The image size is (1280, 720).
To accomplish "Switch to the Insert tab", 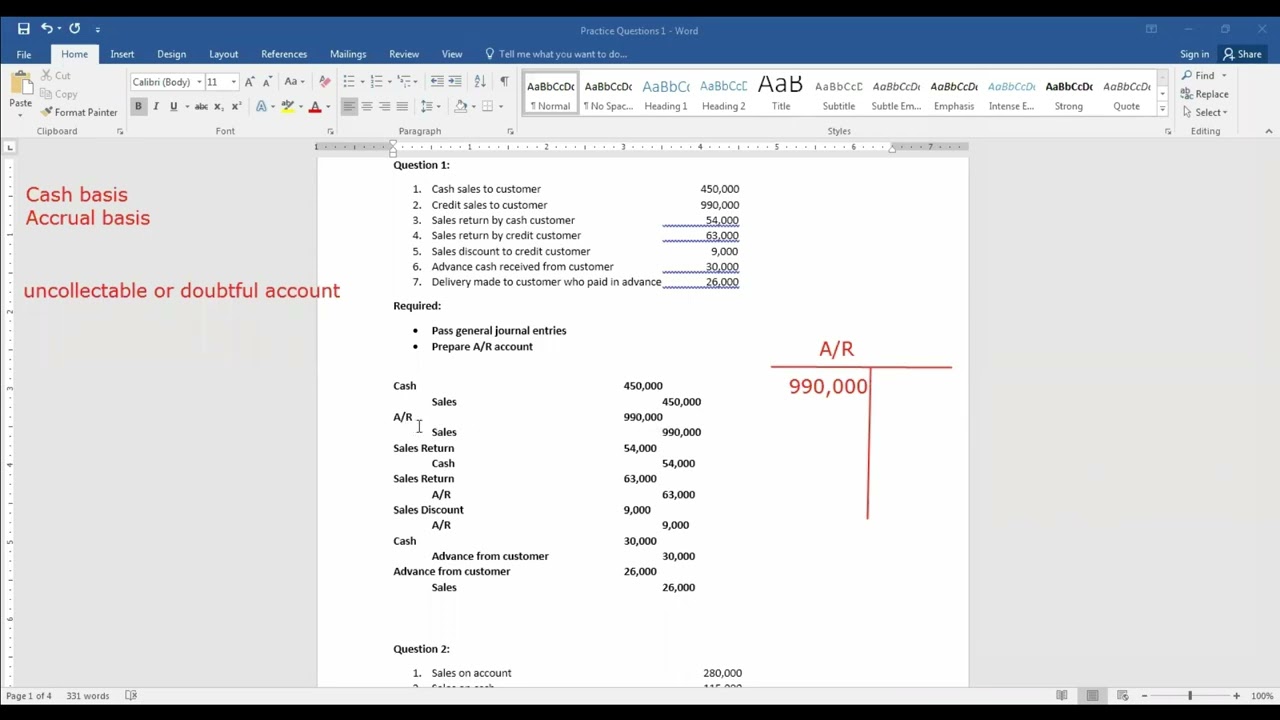I will coord(122,54).
